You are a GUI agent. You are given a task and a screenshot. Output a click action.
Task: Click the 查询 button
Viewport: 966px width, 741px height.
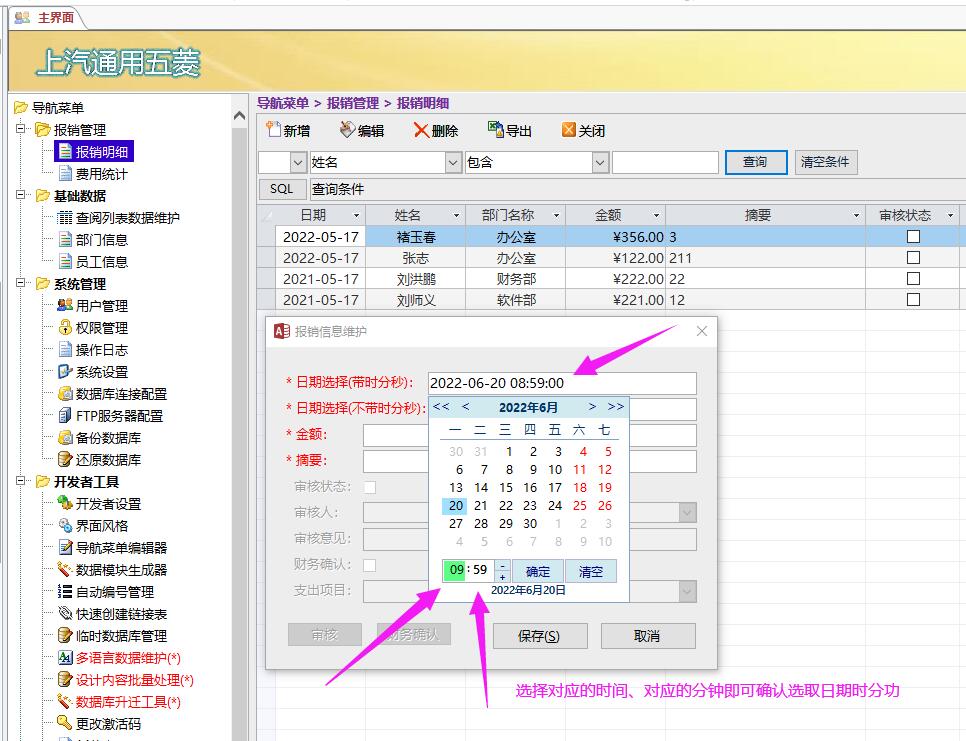point(756,162)
